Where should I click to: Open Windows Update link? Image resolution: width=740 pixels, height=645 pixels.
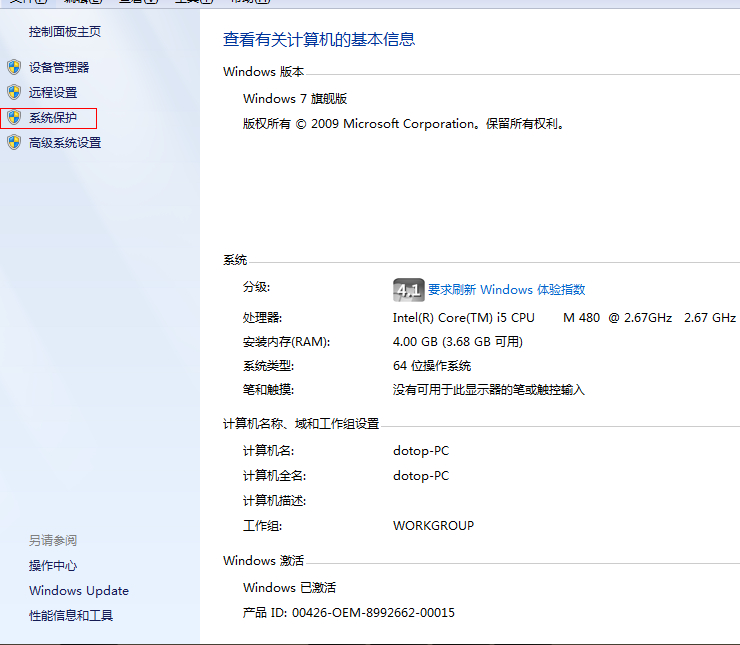pyautogui.click(x=79, y=590)
